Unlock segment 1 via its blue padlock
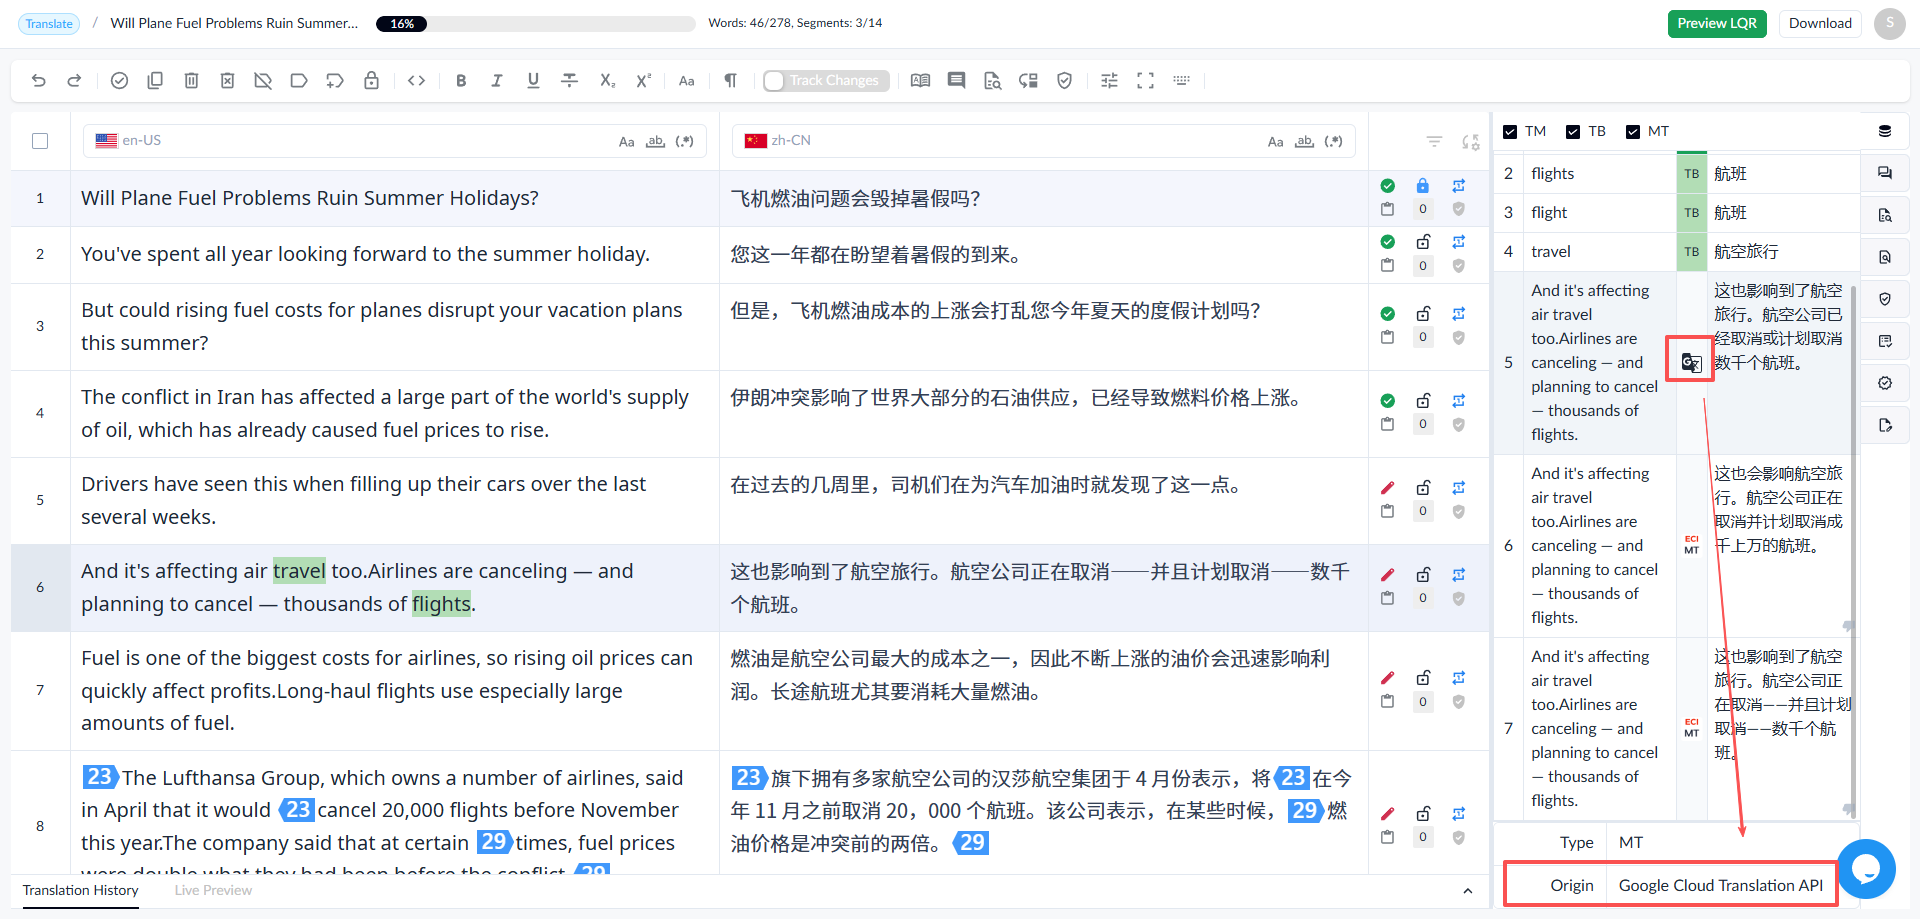The width and height of the screenshot is (1920, 919). coord(1423,186)
